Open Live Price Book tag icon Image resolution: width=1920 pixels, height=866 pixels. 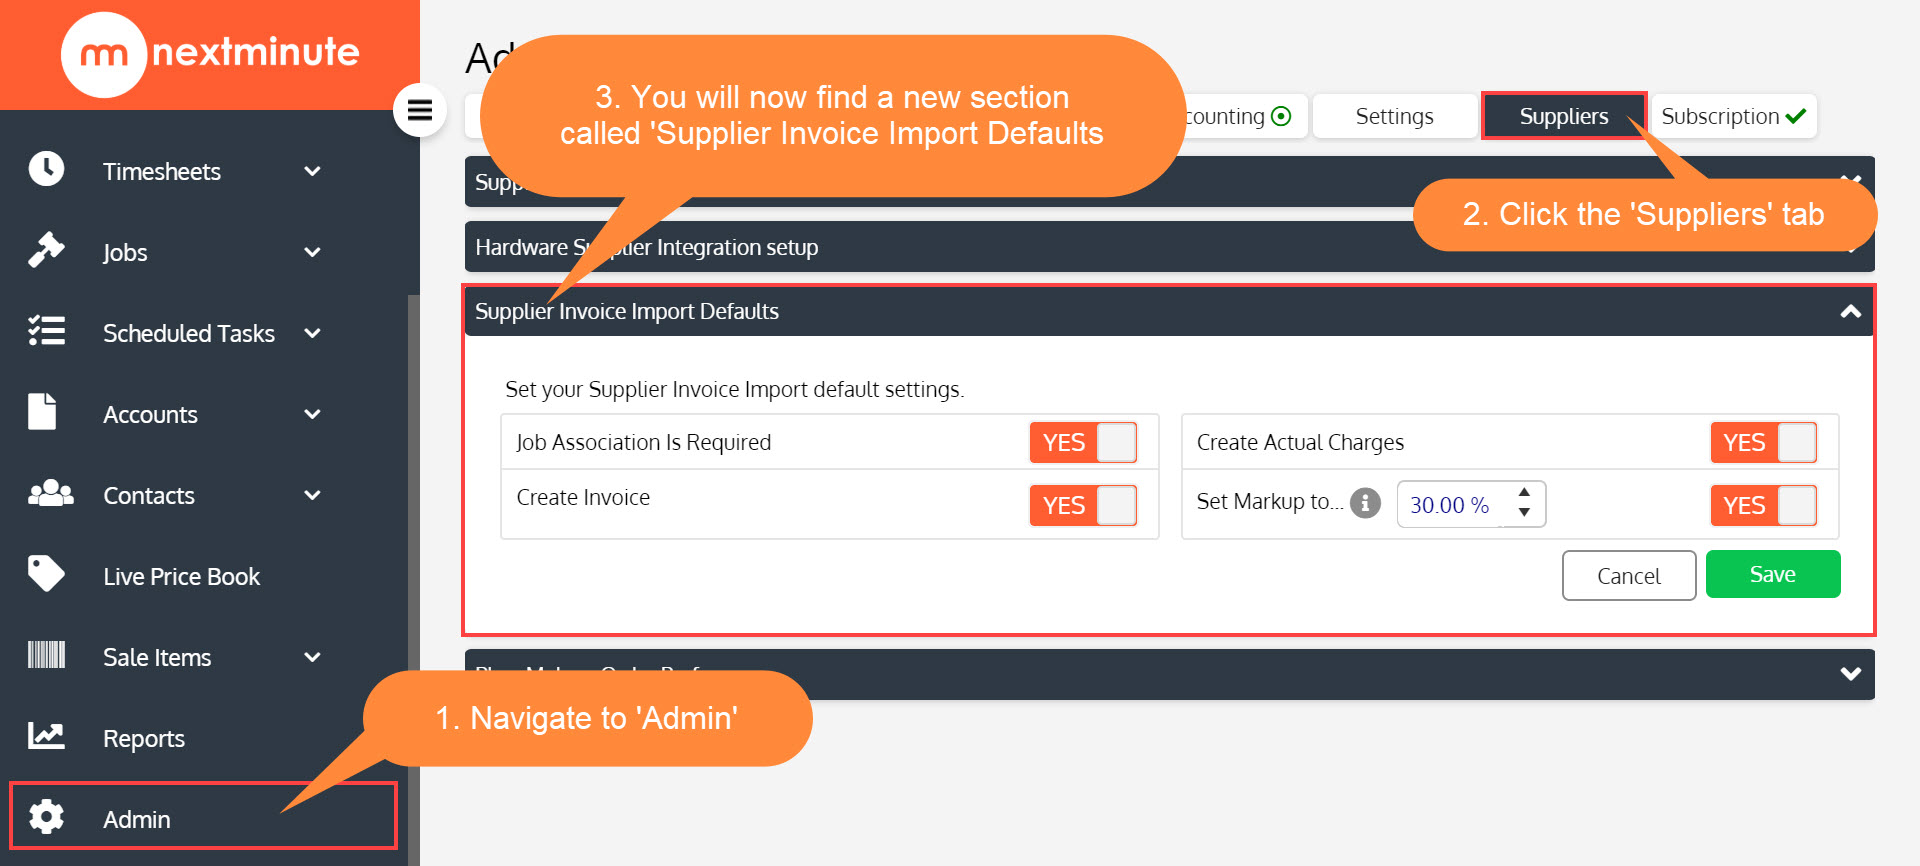(x=46, y=574)
